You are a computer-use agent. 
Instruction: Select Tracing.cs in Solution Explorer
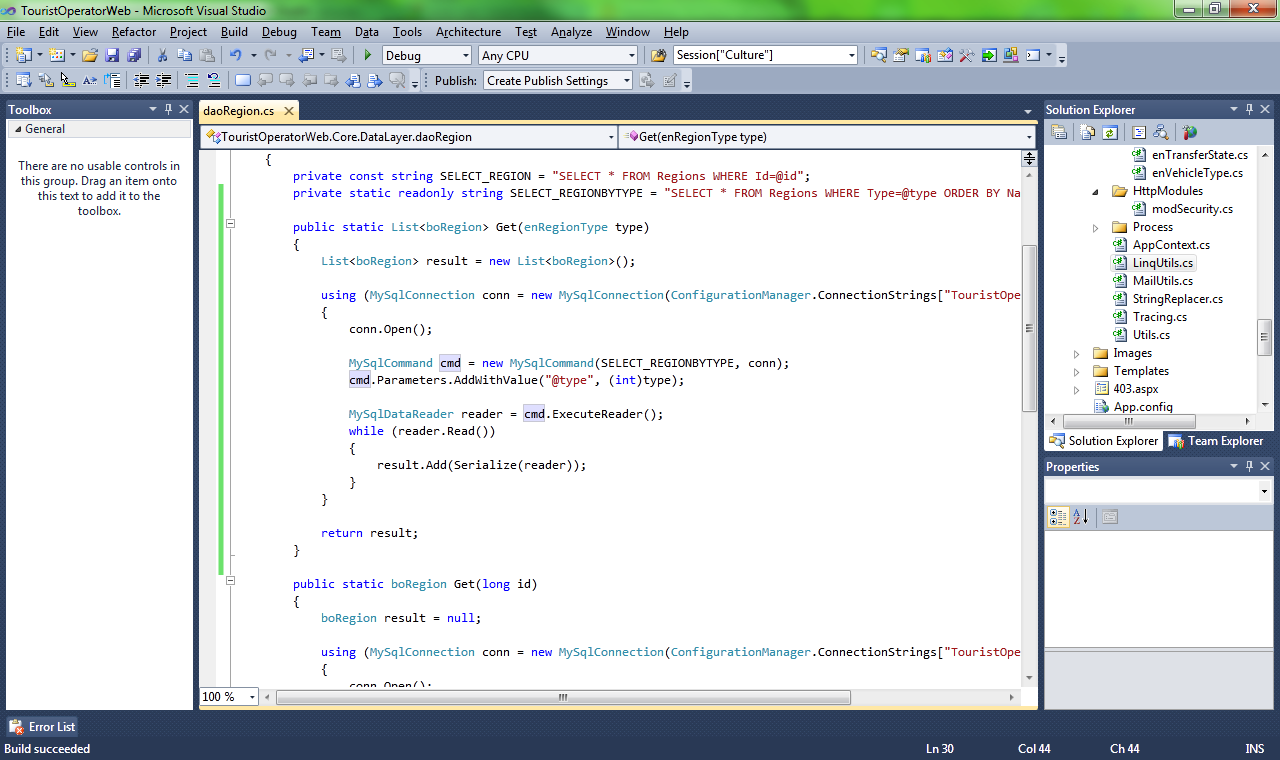(1151, 317)
